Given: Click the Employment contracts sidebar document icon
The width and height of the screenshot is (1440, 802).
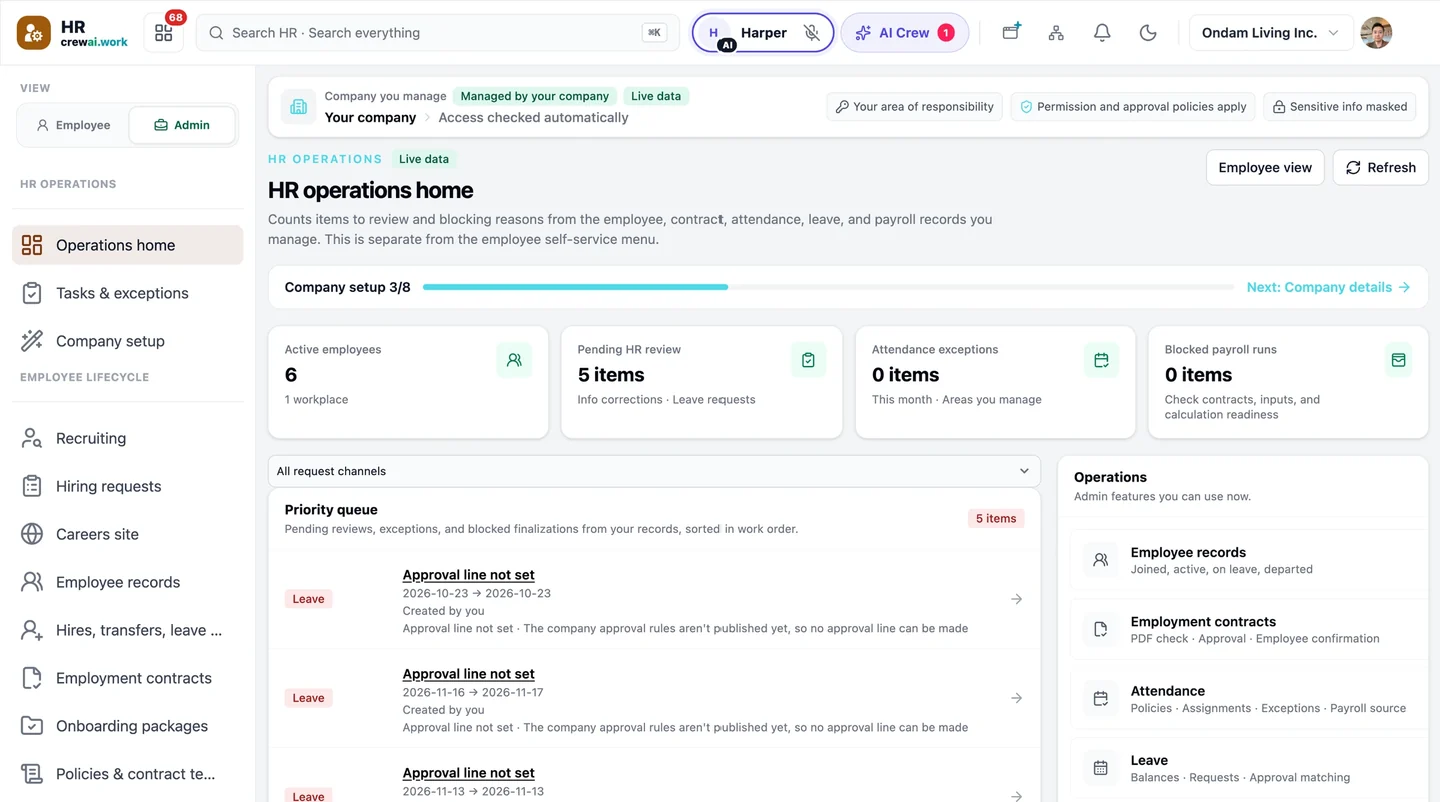Looking at the screenshot, I should pos(32,678).
